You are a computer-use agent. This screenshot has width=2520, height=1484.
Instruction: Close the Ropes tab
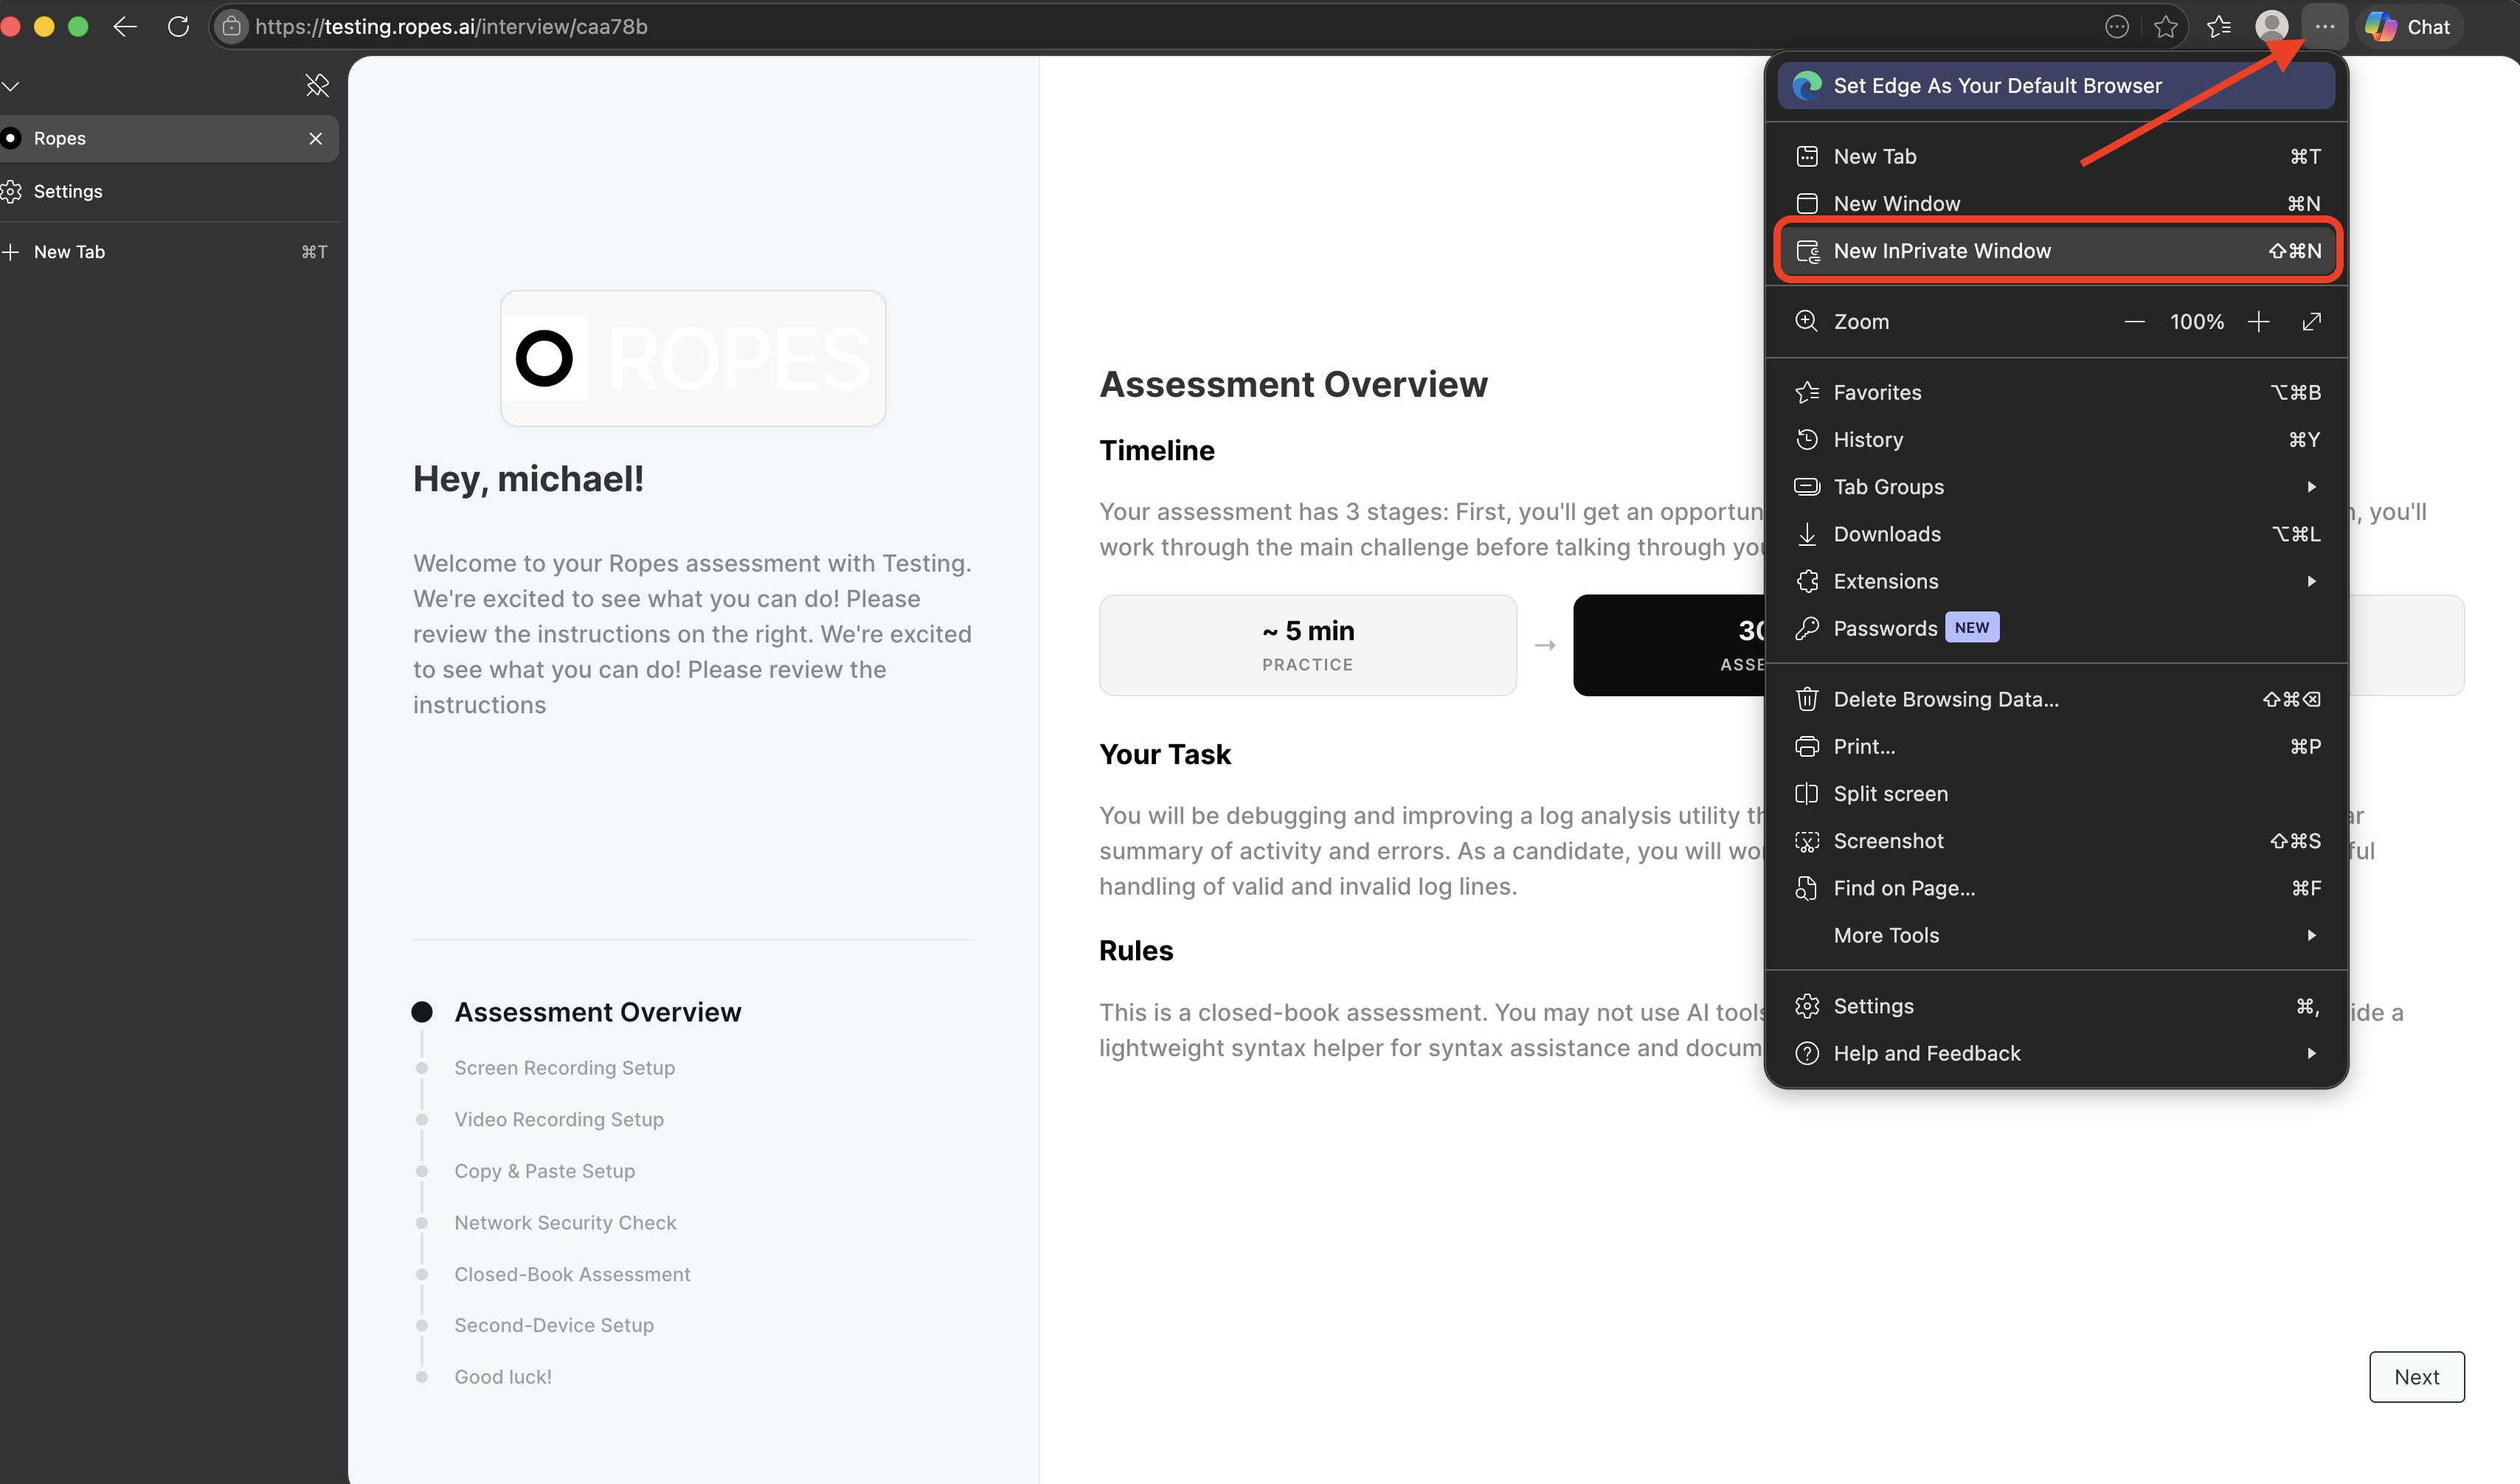[316, 138]
